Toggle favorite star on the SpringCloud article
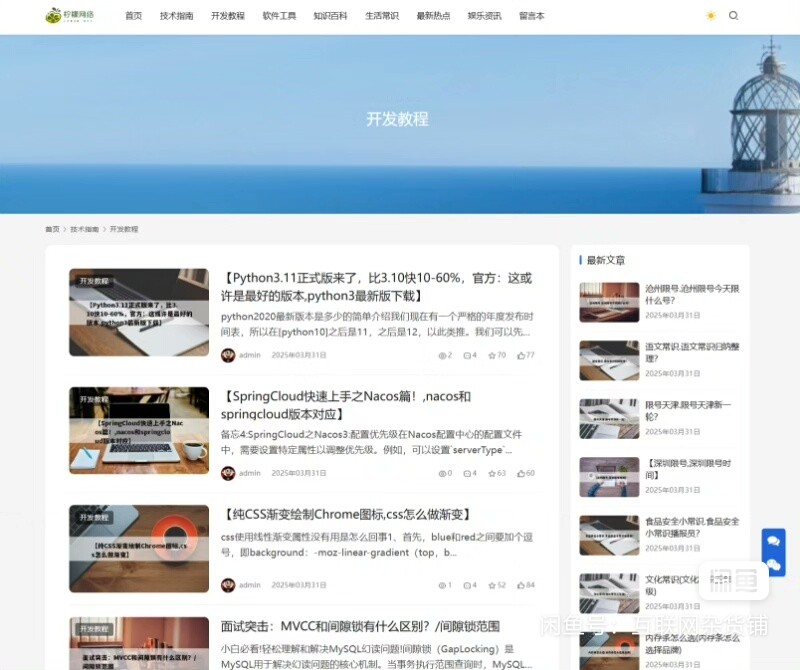 coord(493,474)
